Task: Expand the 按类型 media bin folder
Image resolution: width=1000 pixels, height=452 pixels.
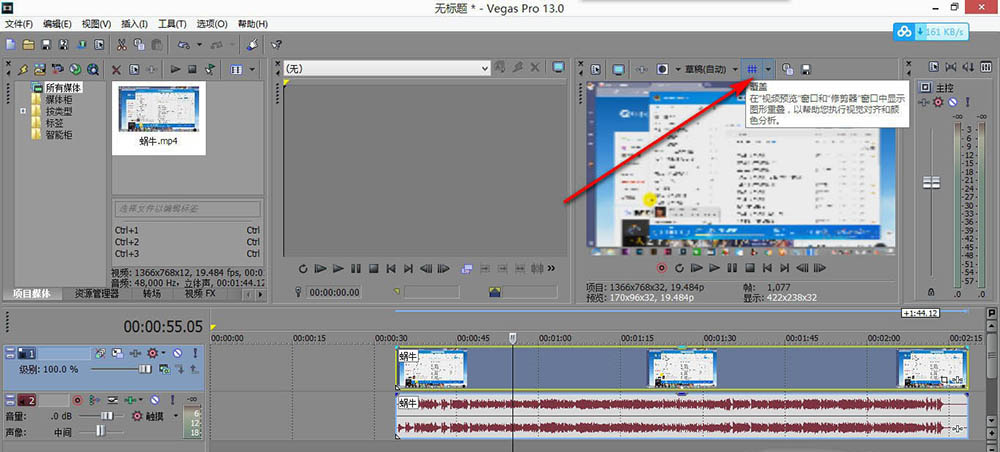Action: [x=23, y=111]
